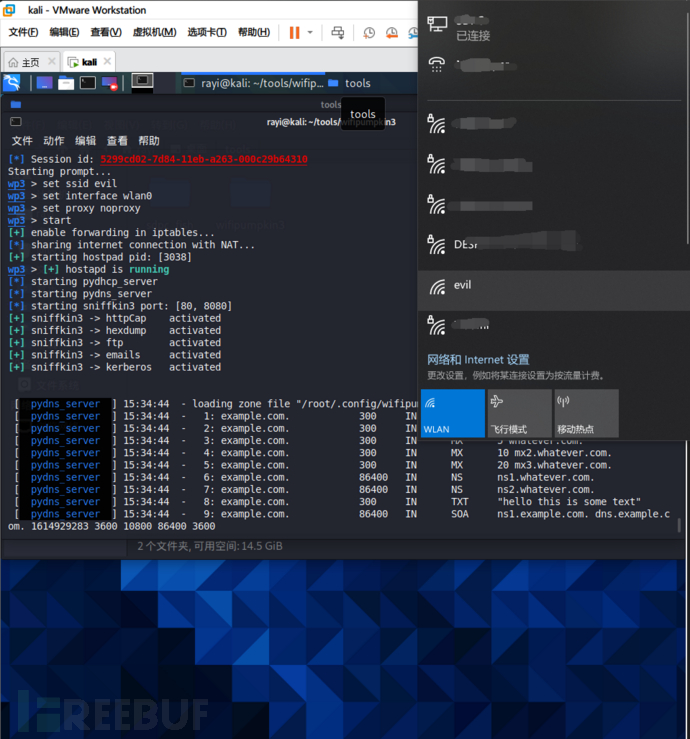
Task: Open the Kali dragon applications menu
Action: coord(12,83)
